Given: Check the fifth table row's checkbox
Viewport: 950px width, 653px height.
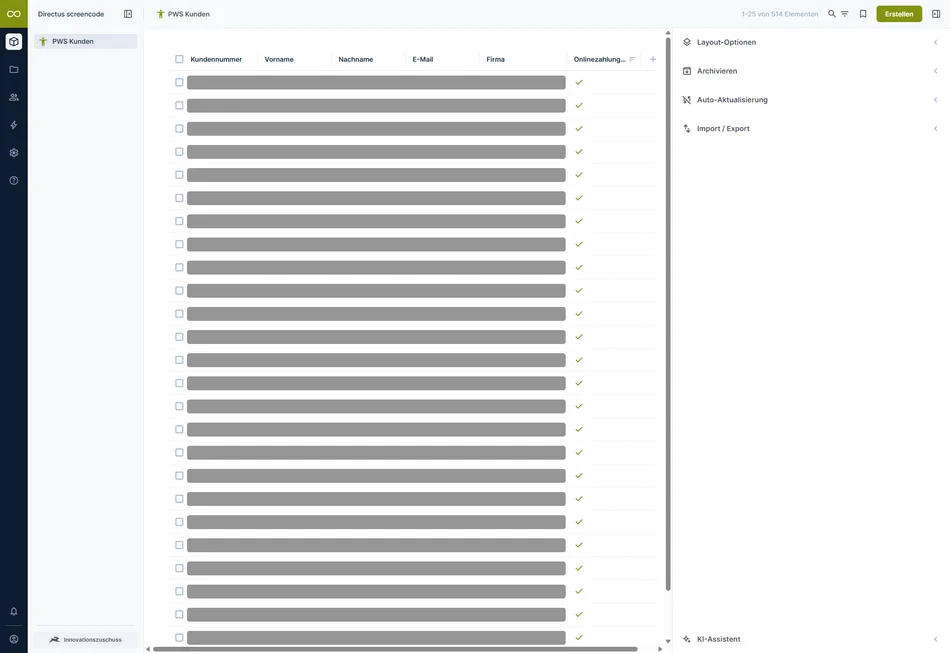Looking at the screenshot, I should pyautogui.click(x=179, y=175).
